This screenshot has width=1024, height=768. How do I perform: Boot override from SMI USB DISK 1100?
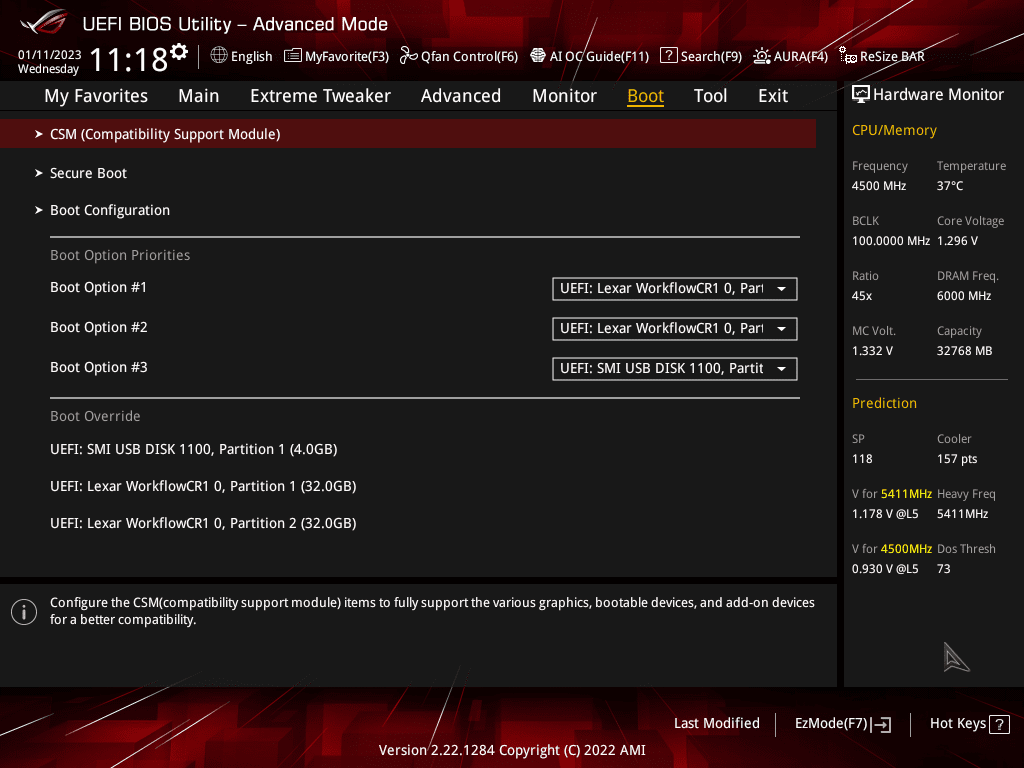click(194, 449)
